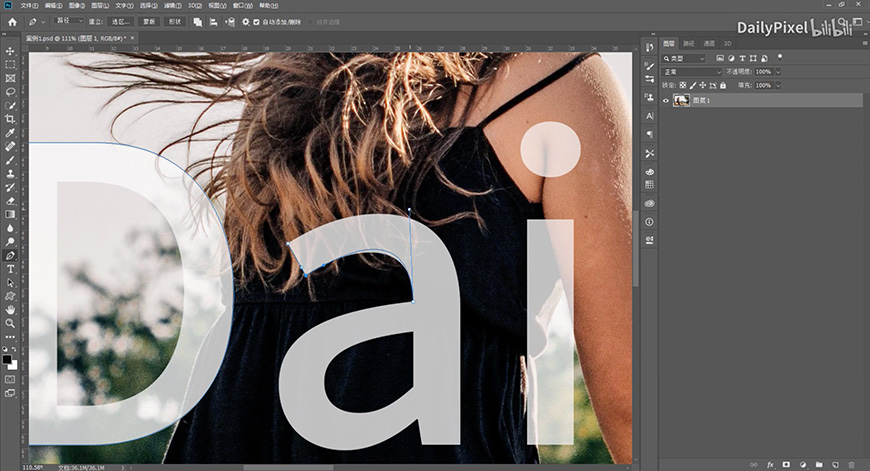Image resolution: width=870 pixels, height=471 pixels.
Task: Toggle smart object layer filter
Action: [x=764, y=58]
